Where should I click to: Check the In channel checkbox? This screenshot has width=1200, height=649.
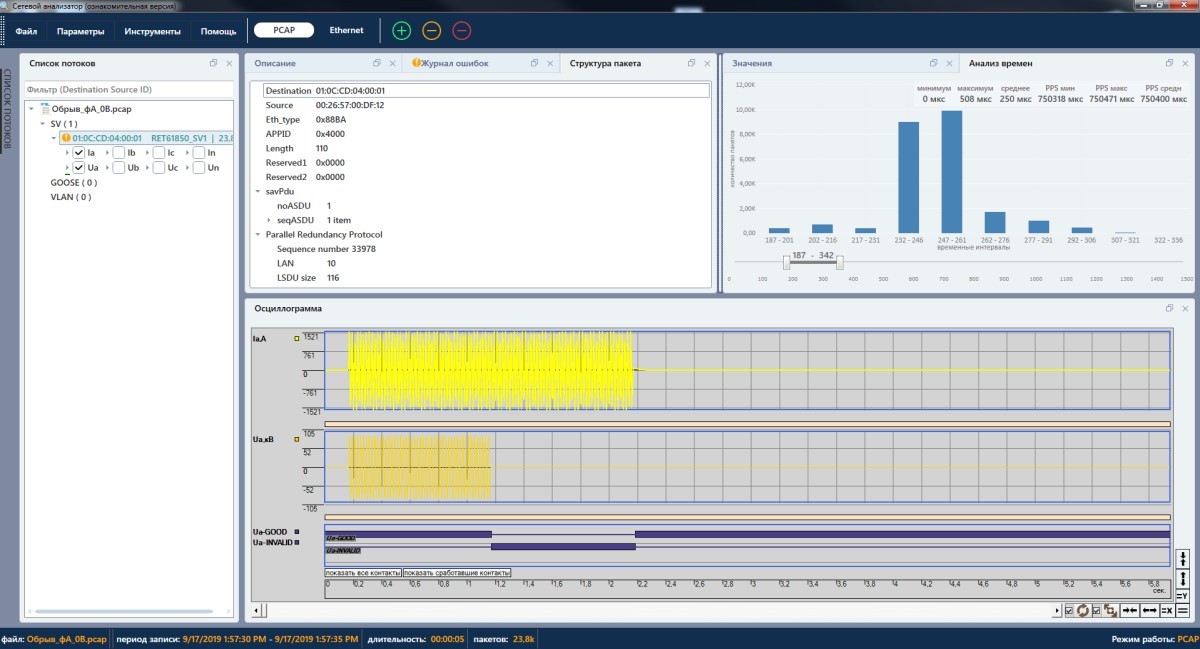[x=199, y=153]
